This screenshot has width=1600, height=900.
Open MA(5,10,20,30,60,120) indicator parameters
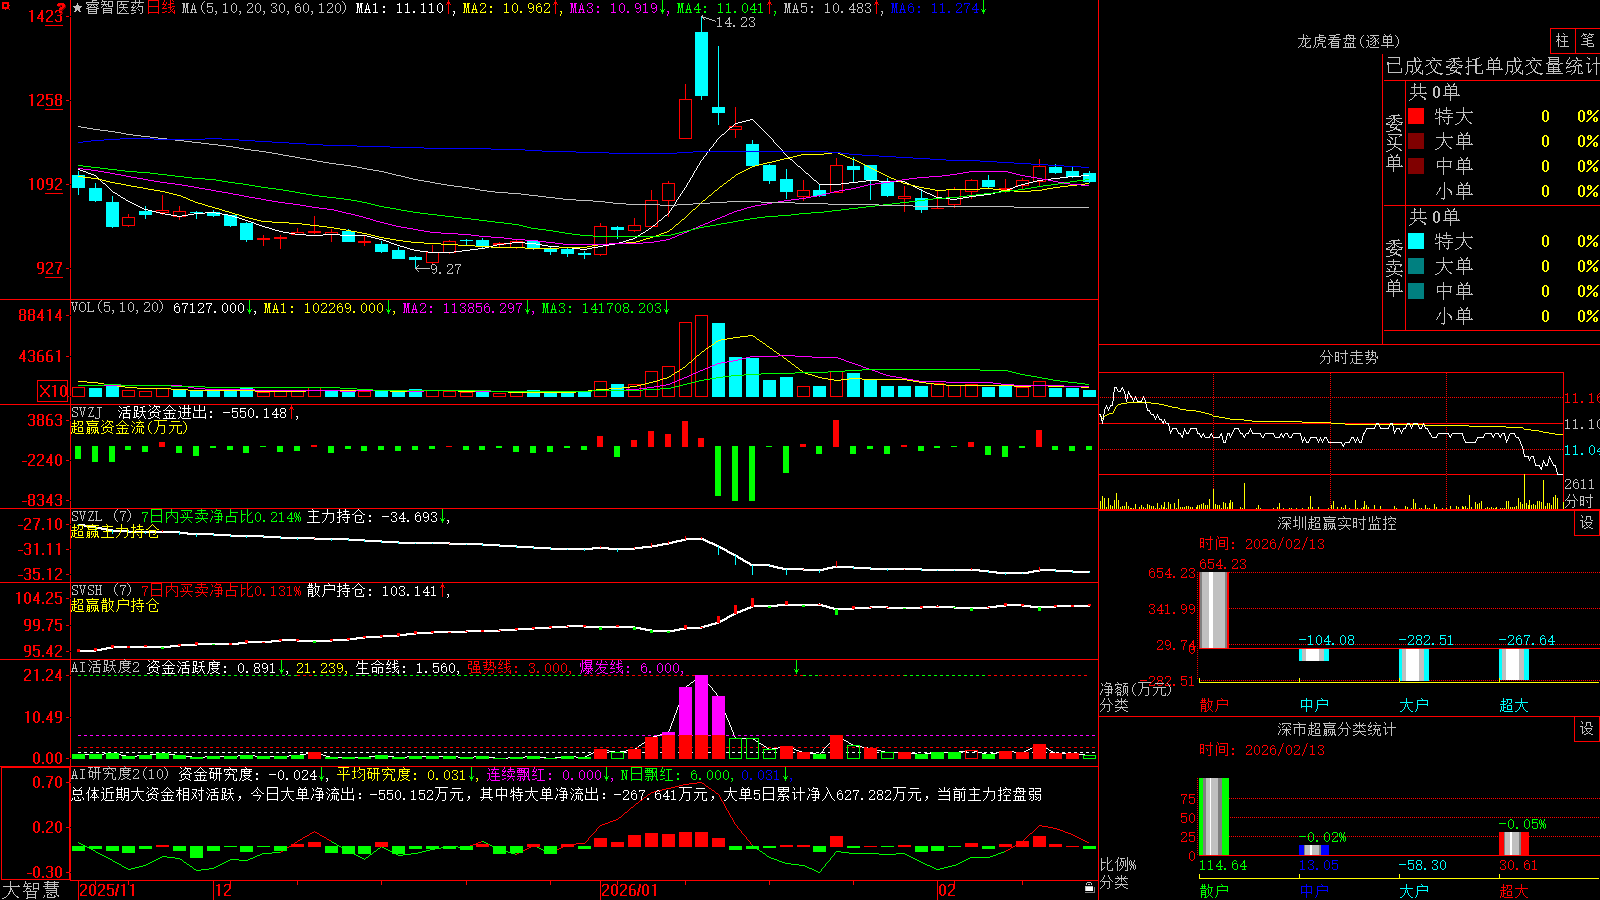pos(264,8)
